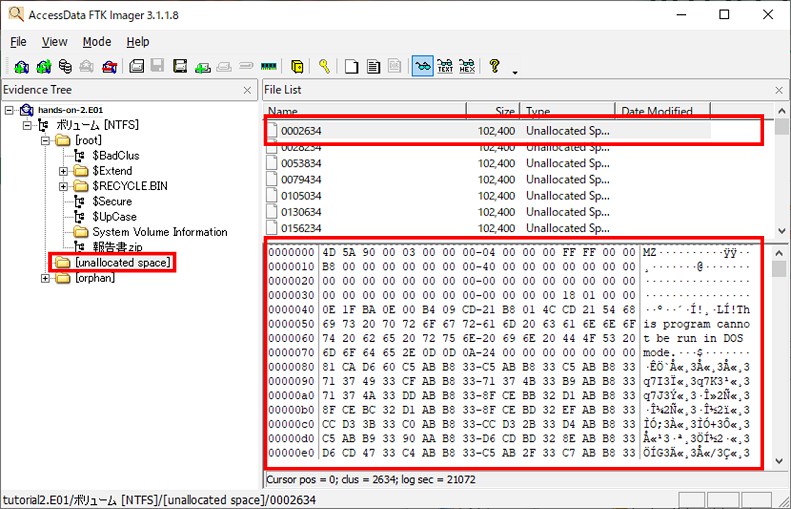This screenshot has width=791, height=509.
Task: Click the Size column header
Action: point(493,111)
